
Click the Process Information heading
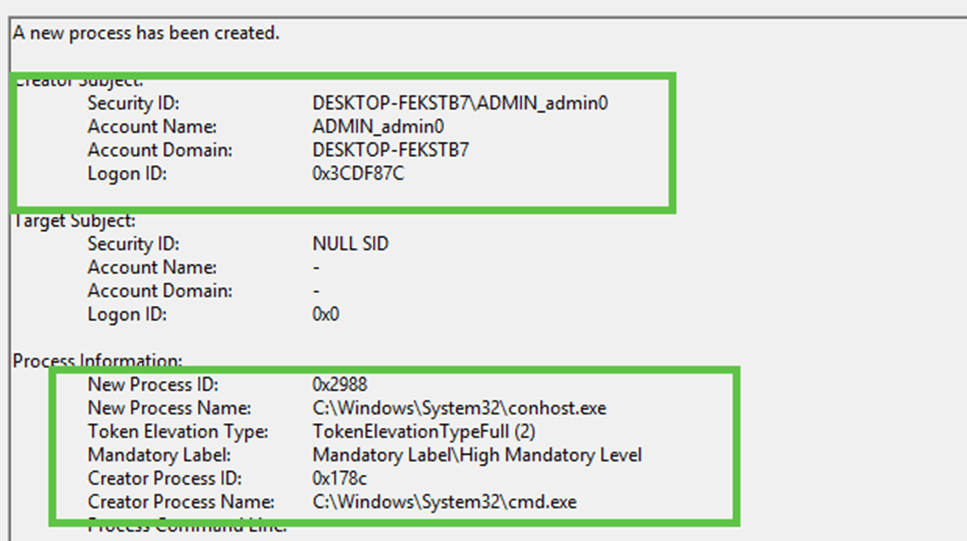(x=97, y=361)
